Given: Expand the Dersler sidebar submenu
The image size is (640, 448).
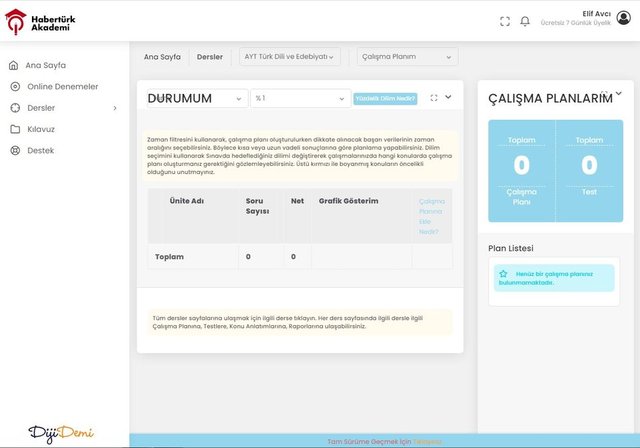Looking at the screenshot, I should [x=114, y=108].
